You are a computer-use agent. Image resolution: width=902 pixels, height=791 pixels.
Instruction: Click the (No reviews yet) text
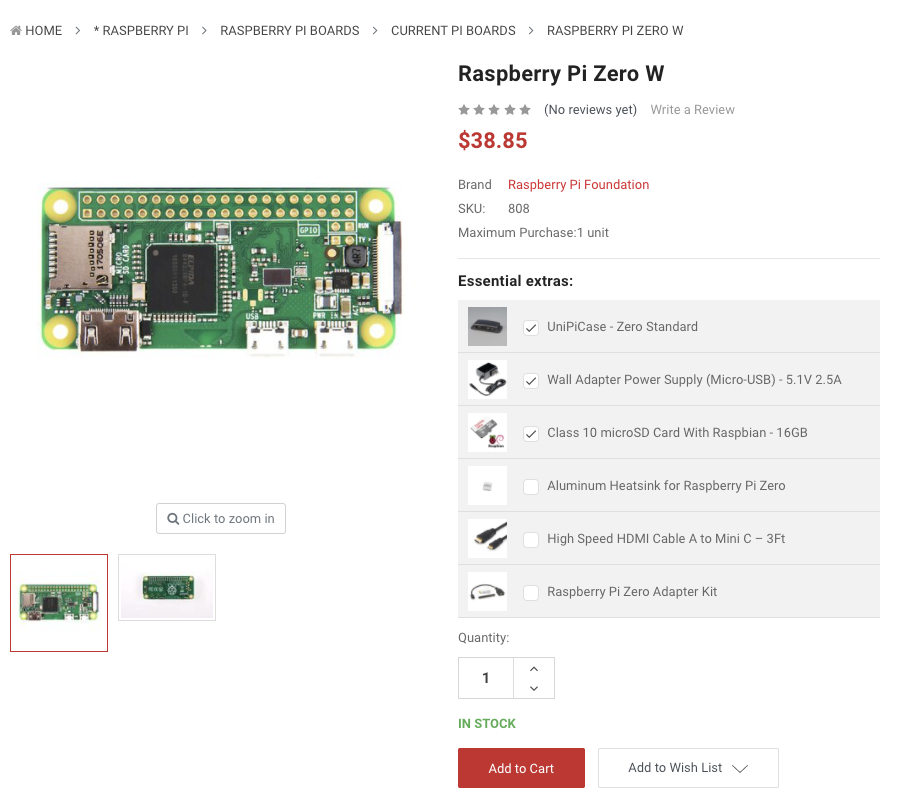[x=590, y=109]
